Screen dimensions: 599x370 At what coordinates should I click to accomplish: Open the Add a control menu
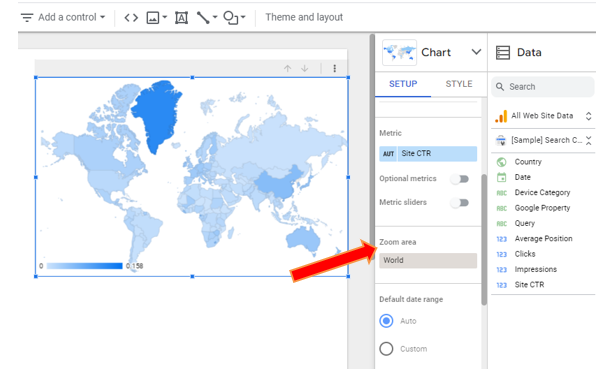pos(63,17)
